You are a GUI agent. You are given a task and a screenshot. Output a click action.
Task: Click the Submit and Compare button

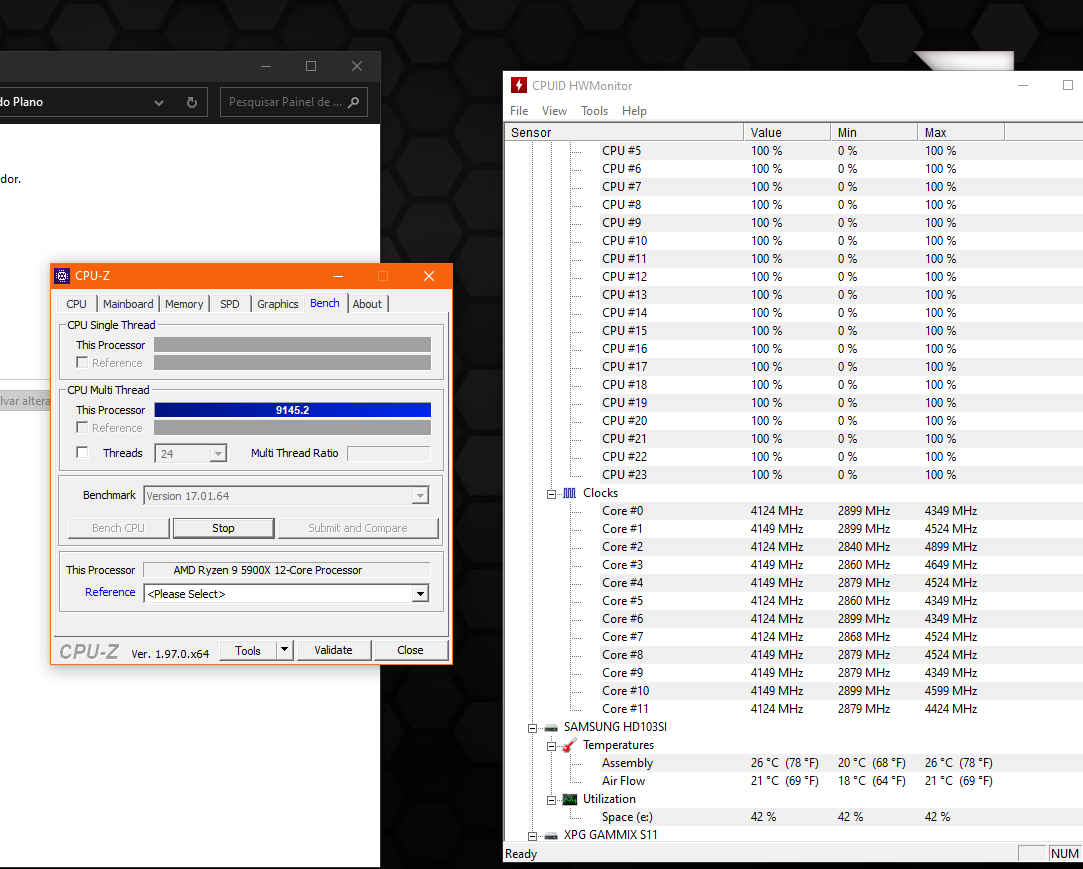[x=358, y=528]
